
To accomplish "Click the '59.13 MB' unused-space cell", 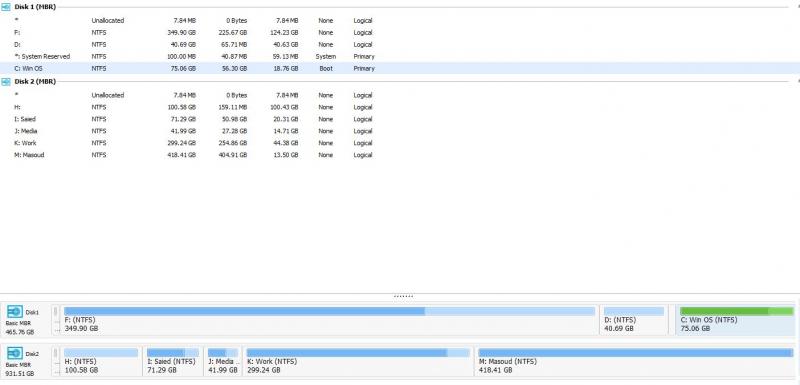I will click(x=285, y=57).
